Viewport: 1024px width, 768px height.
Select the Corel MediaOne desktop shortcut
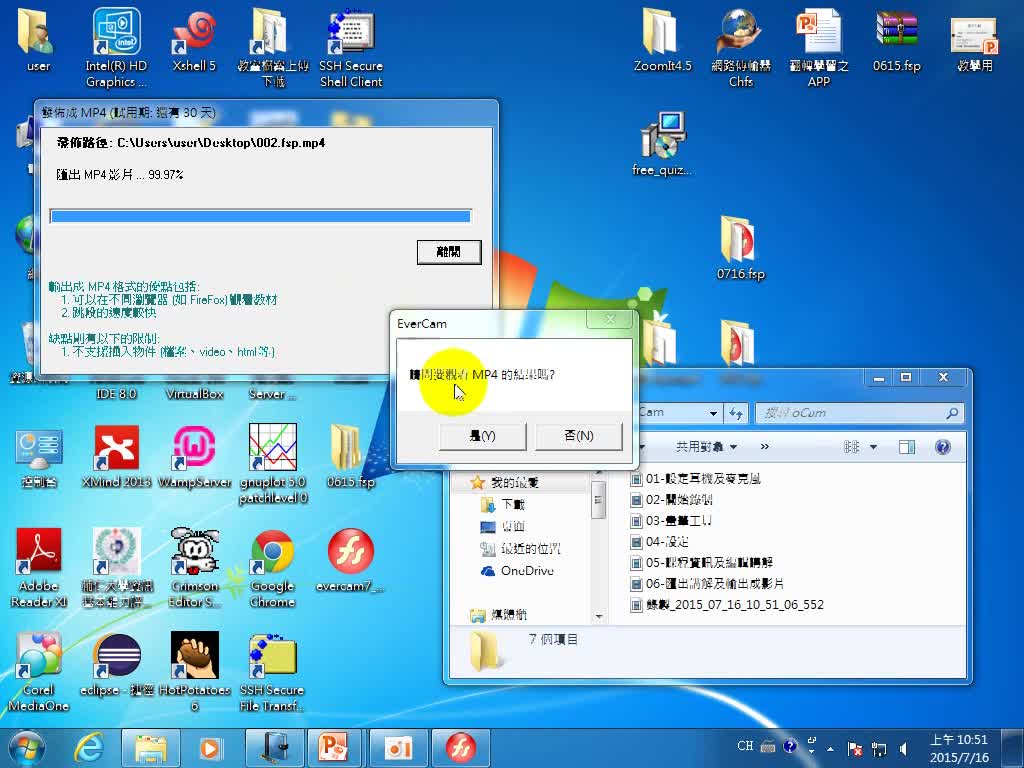pos(39,671)
